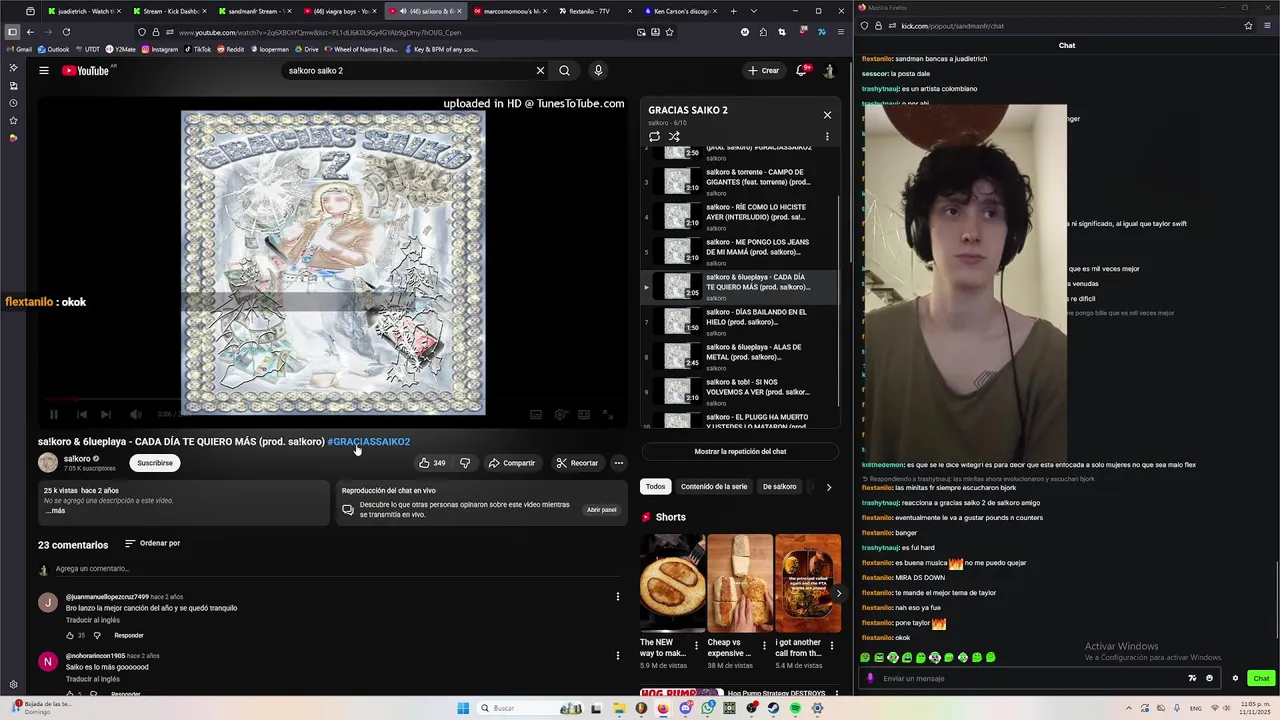The image size is (1280, 720).
Task: Open the TikTok bookmark
Action: tap(197, 49)
